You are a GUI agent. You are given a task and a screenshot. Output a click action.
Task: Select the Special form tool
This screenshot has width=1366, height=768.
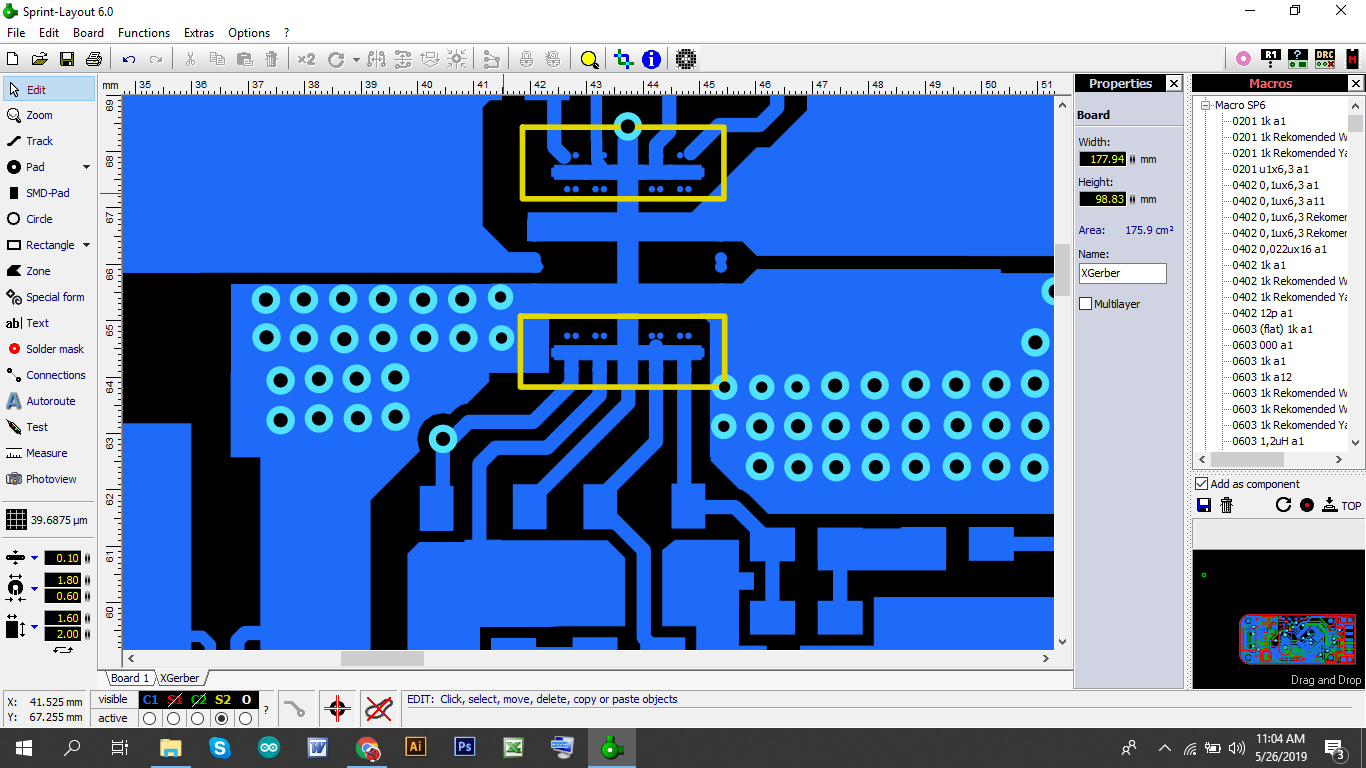pos(48,297)
